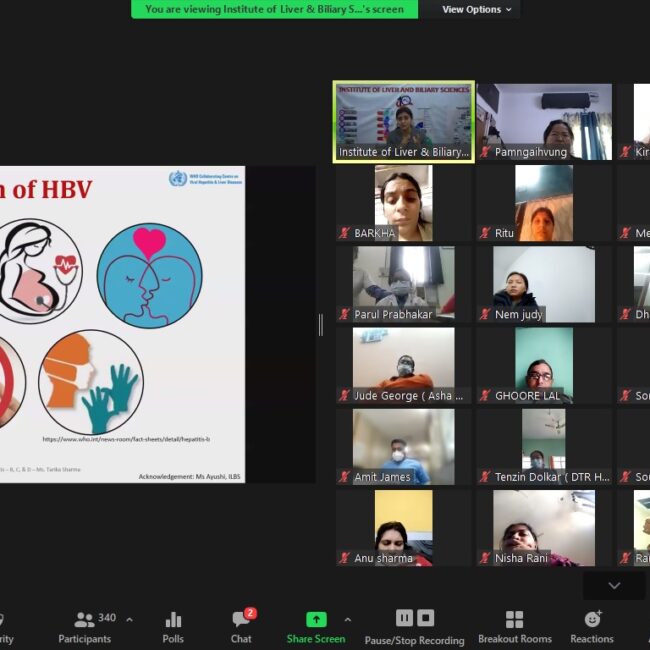Click the muted mic icon on Amit James

[345, 477]
